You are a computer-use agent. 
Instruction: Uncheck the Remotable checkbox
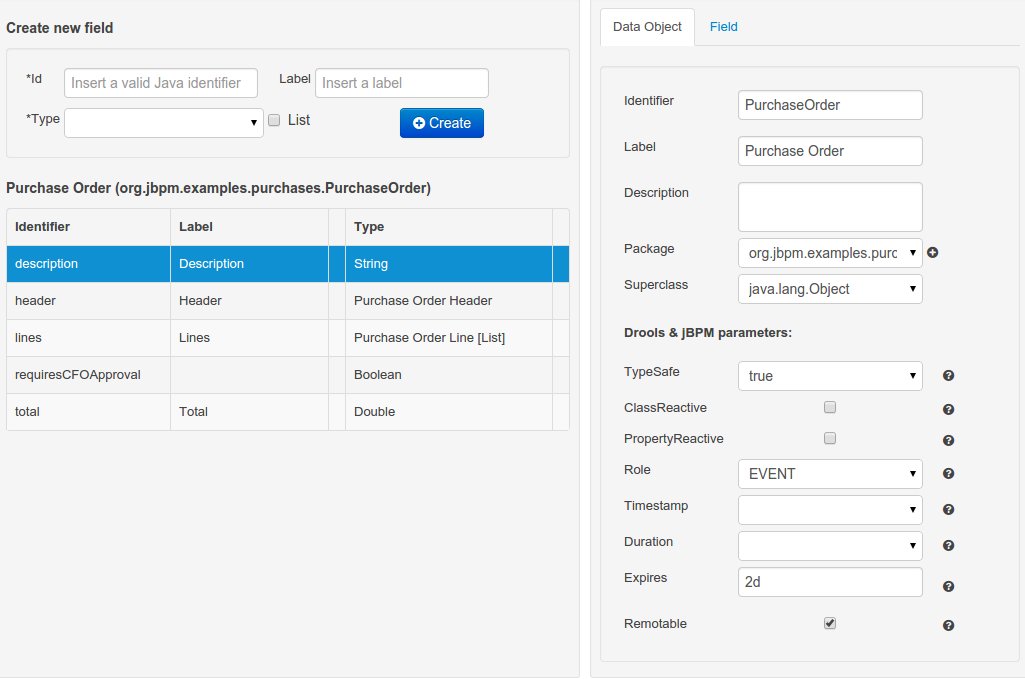[829, 623]
